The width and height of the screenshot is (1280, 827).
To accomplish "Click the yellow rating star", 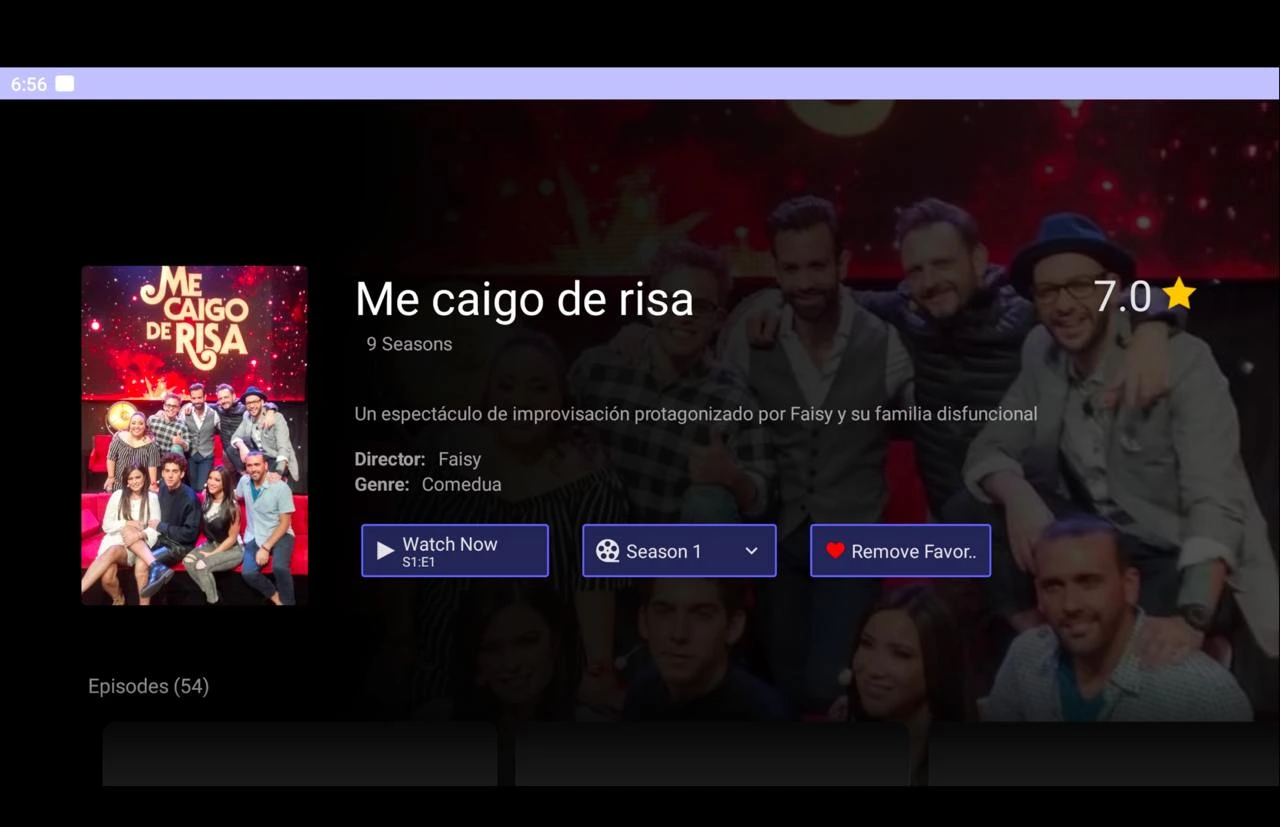I will pos(1180,295).
